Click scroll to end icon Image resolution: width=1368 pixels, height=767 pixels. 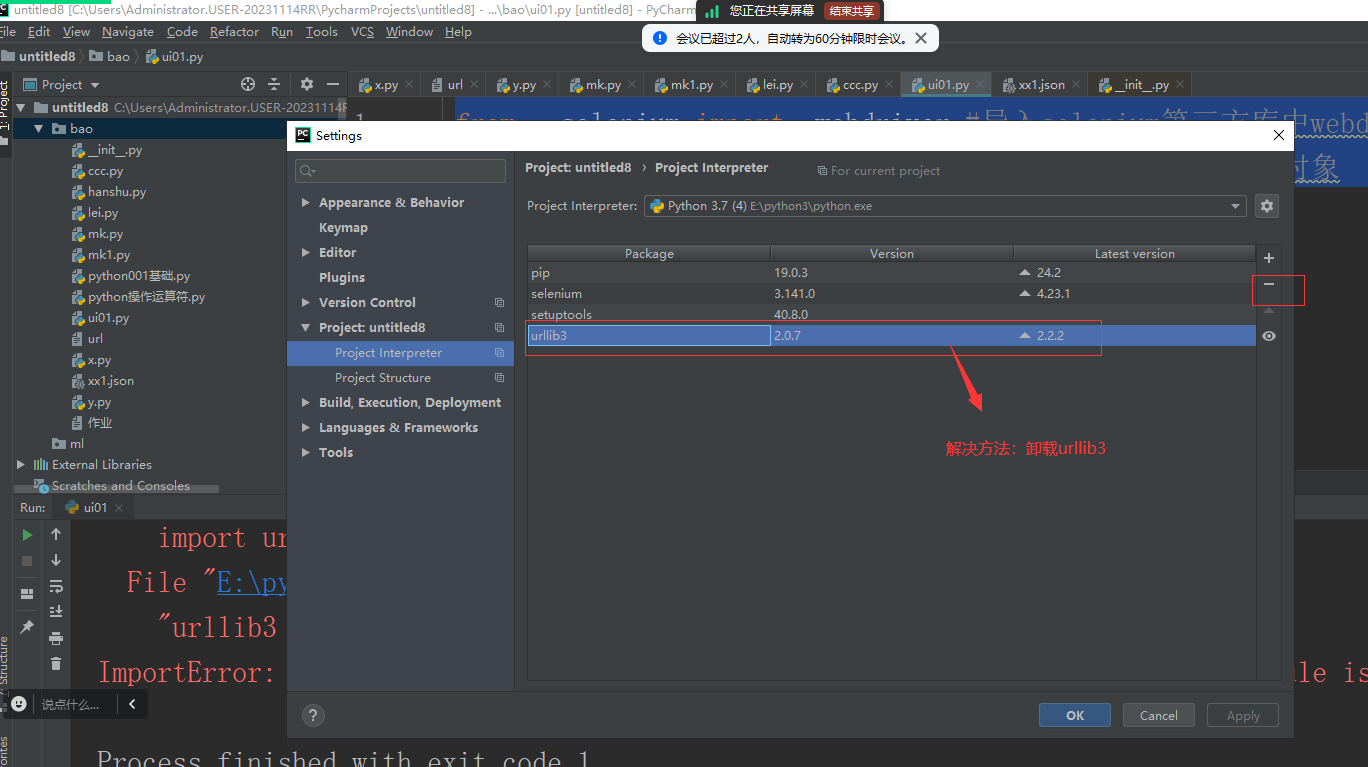click(56, 612)
